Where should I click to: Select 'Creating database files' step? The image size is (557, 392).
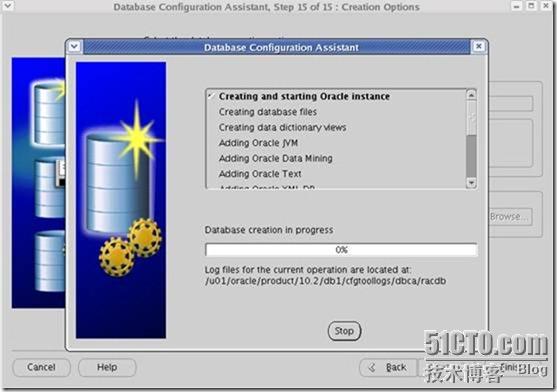pos(267,112)
